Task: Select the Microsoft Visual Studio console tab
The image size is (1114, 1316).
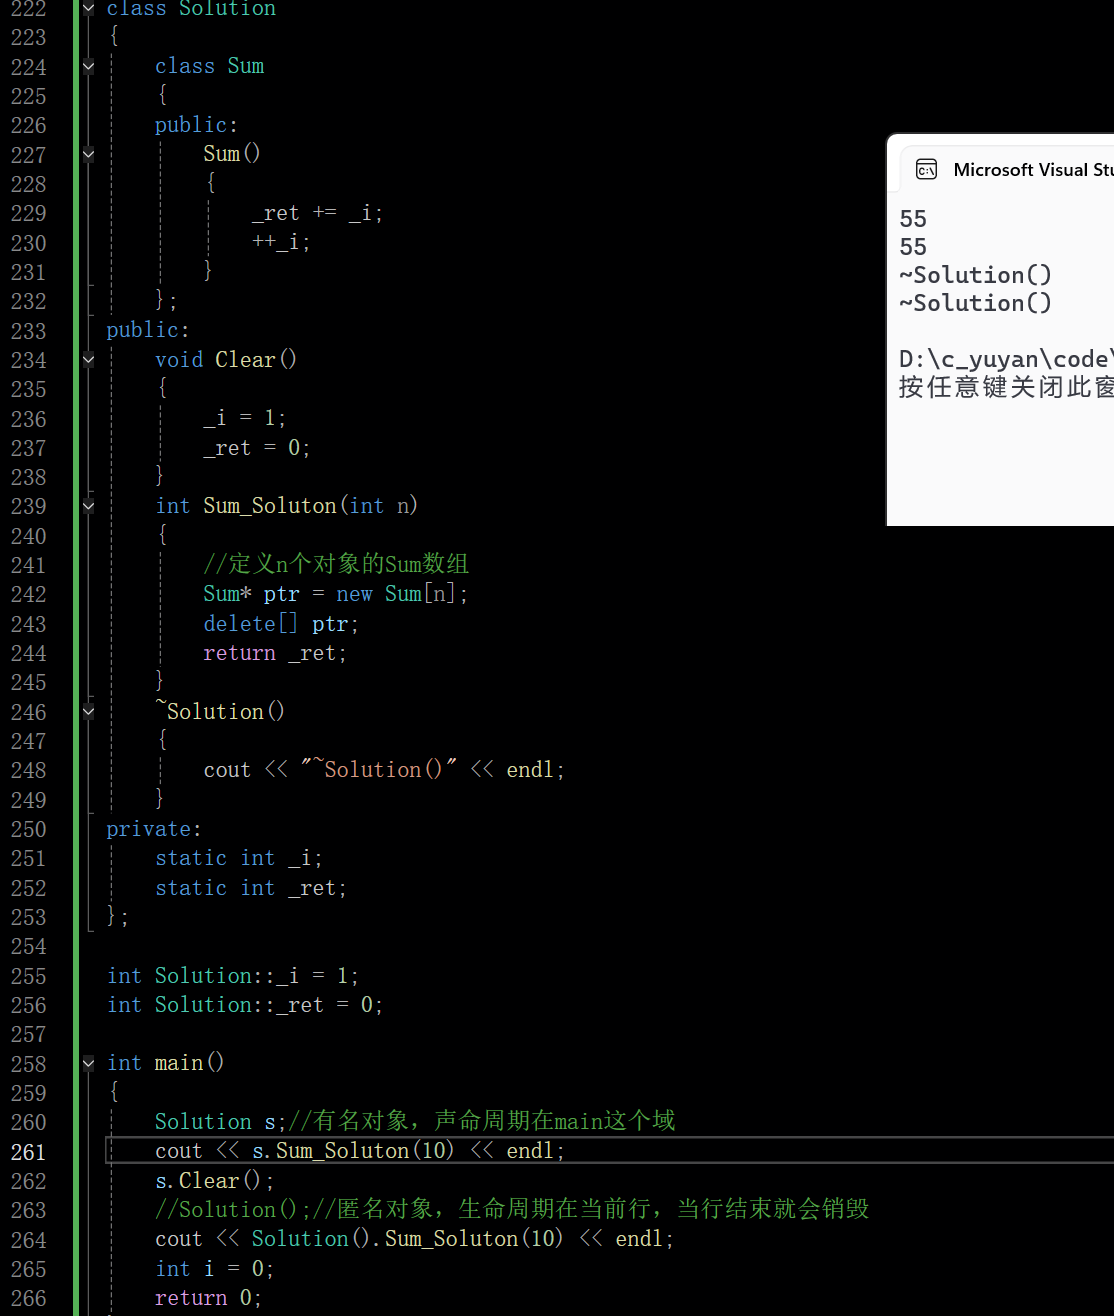Action: click(x=1008, y=170)
